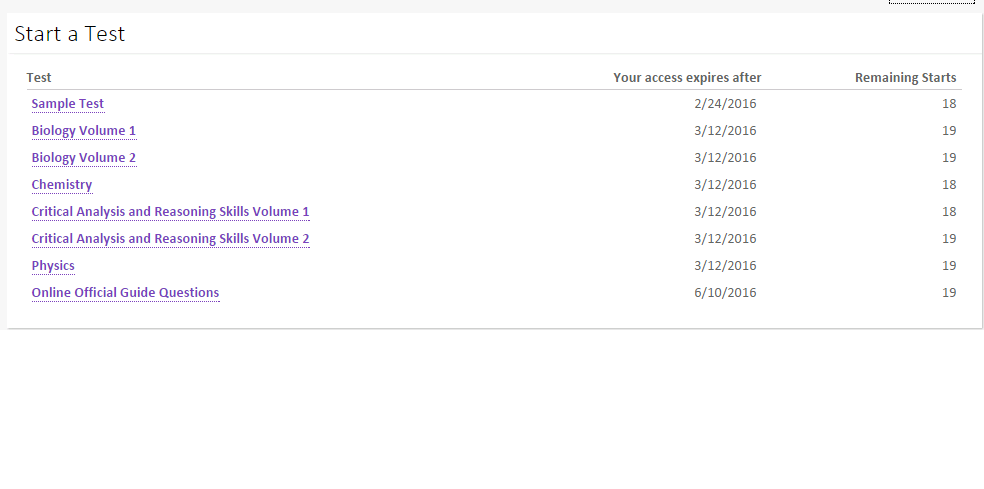This screenshot has height=489, width=984.
Task: Click the Sample Test remaining starts value
Action: pos(949,104)
